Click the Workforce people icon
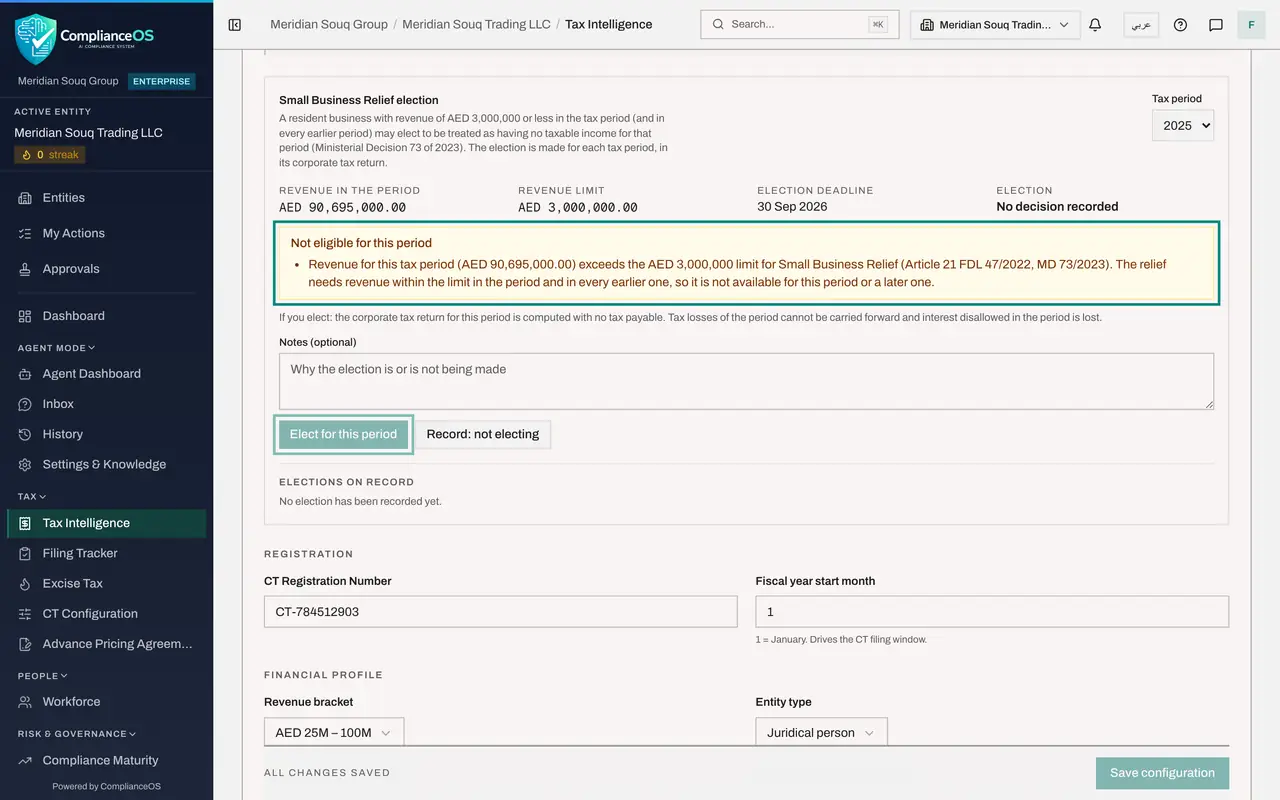The width and height of the screenshot is (1280, 800). coord(25,702)
